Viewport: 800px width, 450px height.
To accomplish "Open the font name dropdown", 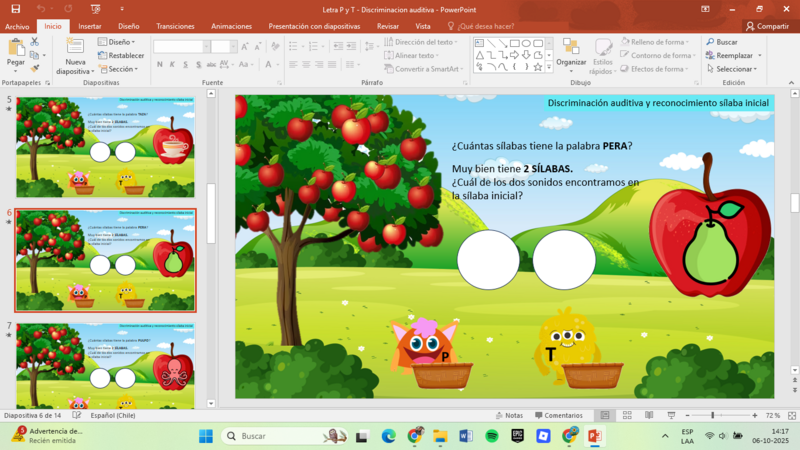I will [x=207, y=47].
